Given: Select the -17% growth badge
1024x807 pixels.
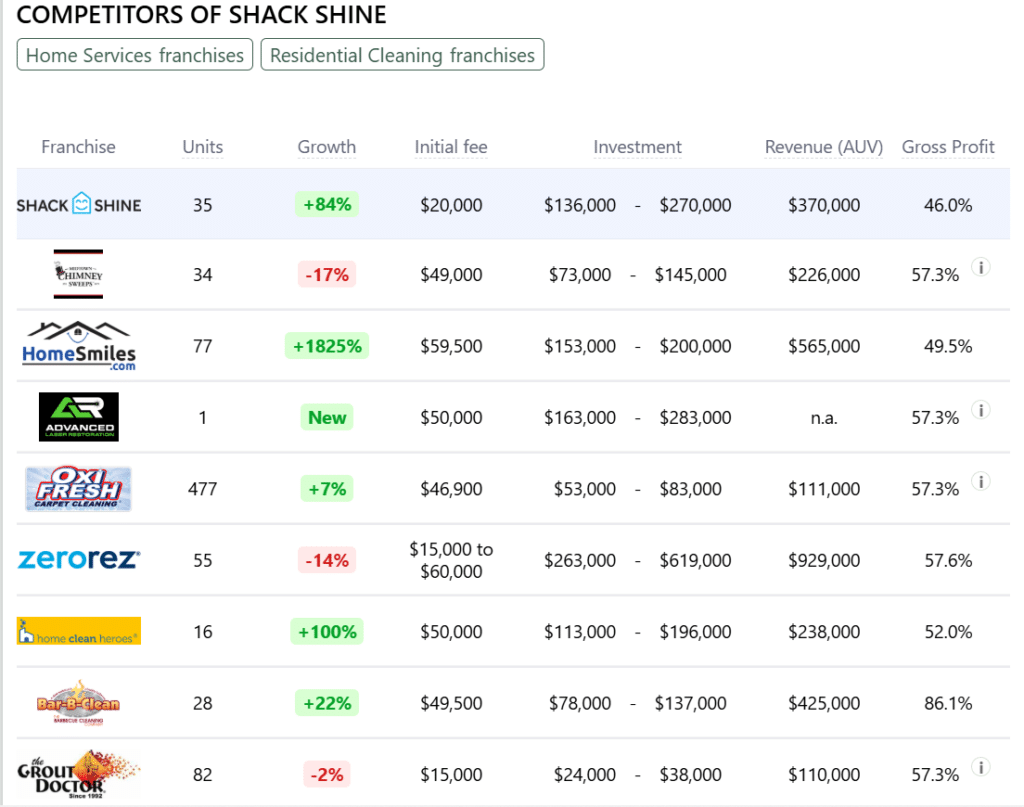Looking at the screenshot, I should point(327,274).
